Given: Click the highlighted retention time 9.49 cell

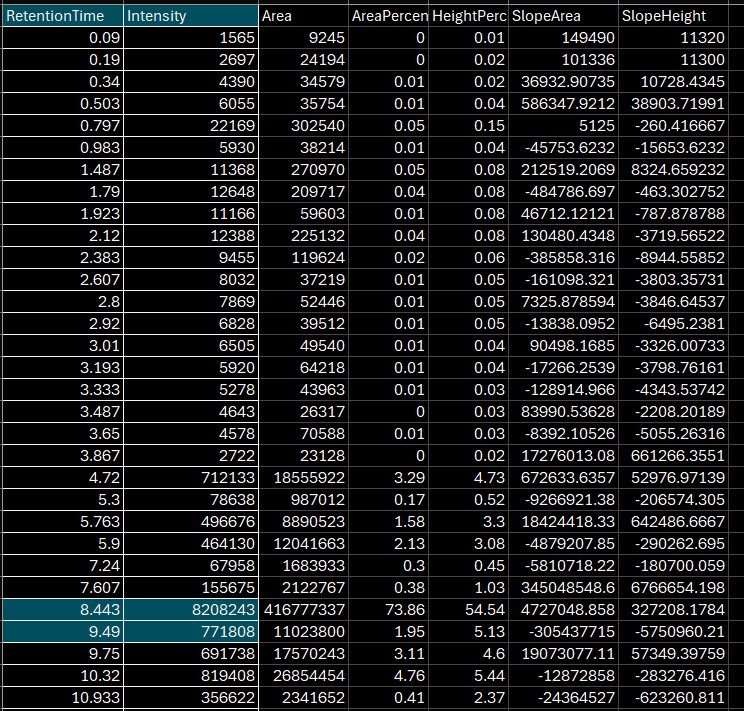Looking at the screenshot, I should (61, 631).
